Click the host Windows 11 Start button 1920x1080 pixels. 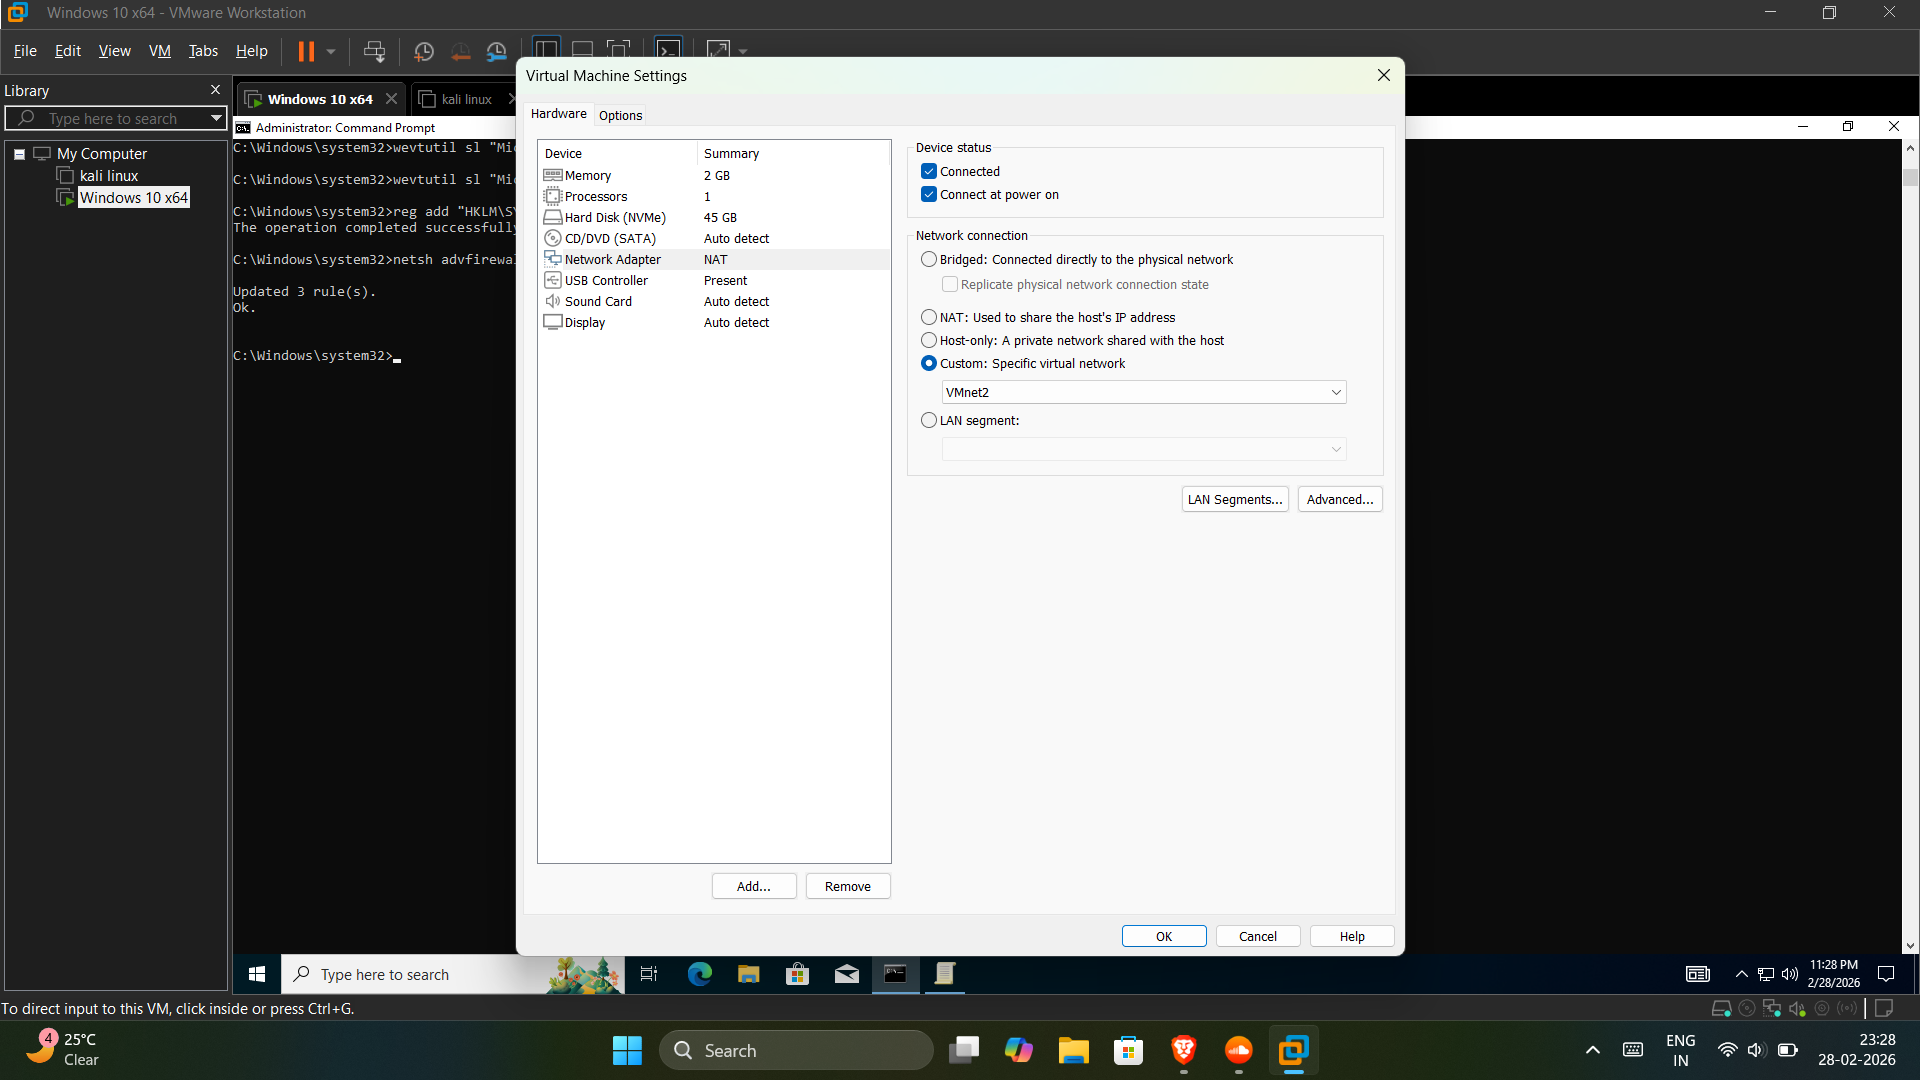point(627,1050)
